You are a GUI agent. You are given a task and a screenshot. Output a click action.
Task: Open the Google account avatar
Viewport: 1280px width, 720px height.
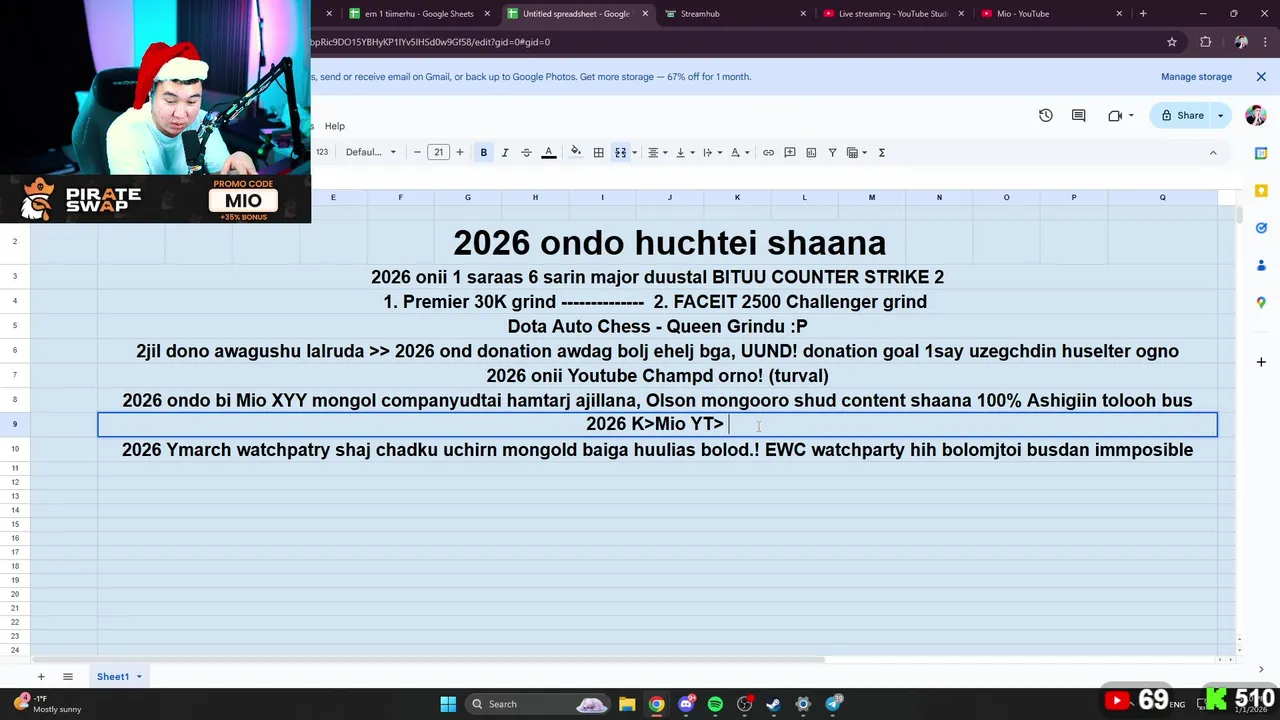tap(1256, 116)
